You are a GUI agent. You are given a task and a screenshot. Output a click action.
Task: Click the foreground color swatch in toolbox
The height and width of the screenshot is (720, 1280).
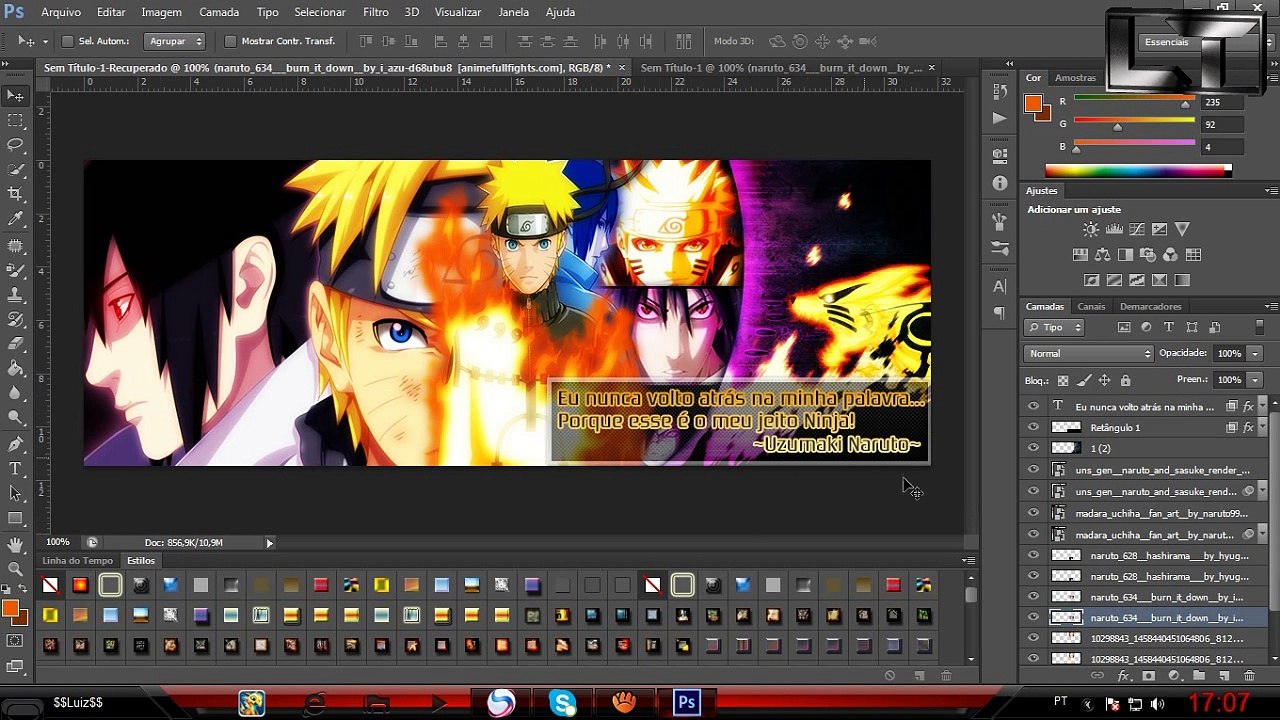(10, 607)
